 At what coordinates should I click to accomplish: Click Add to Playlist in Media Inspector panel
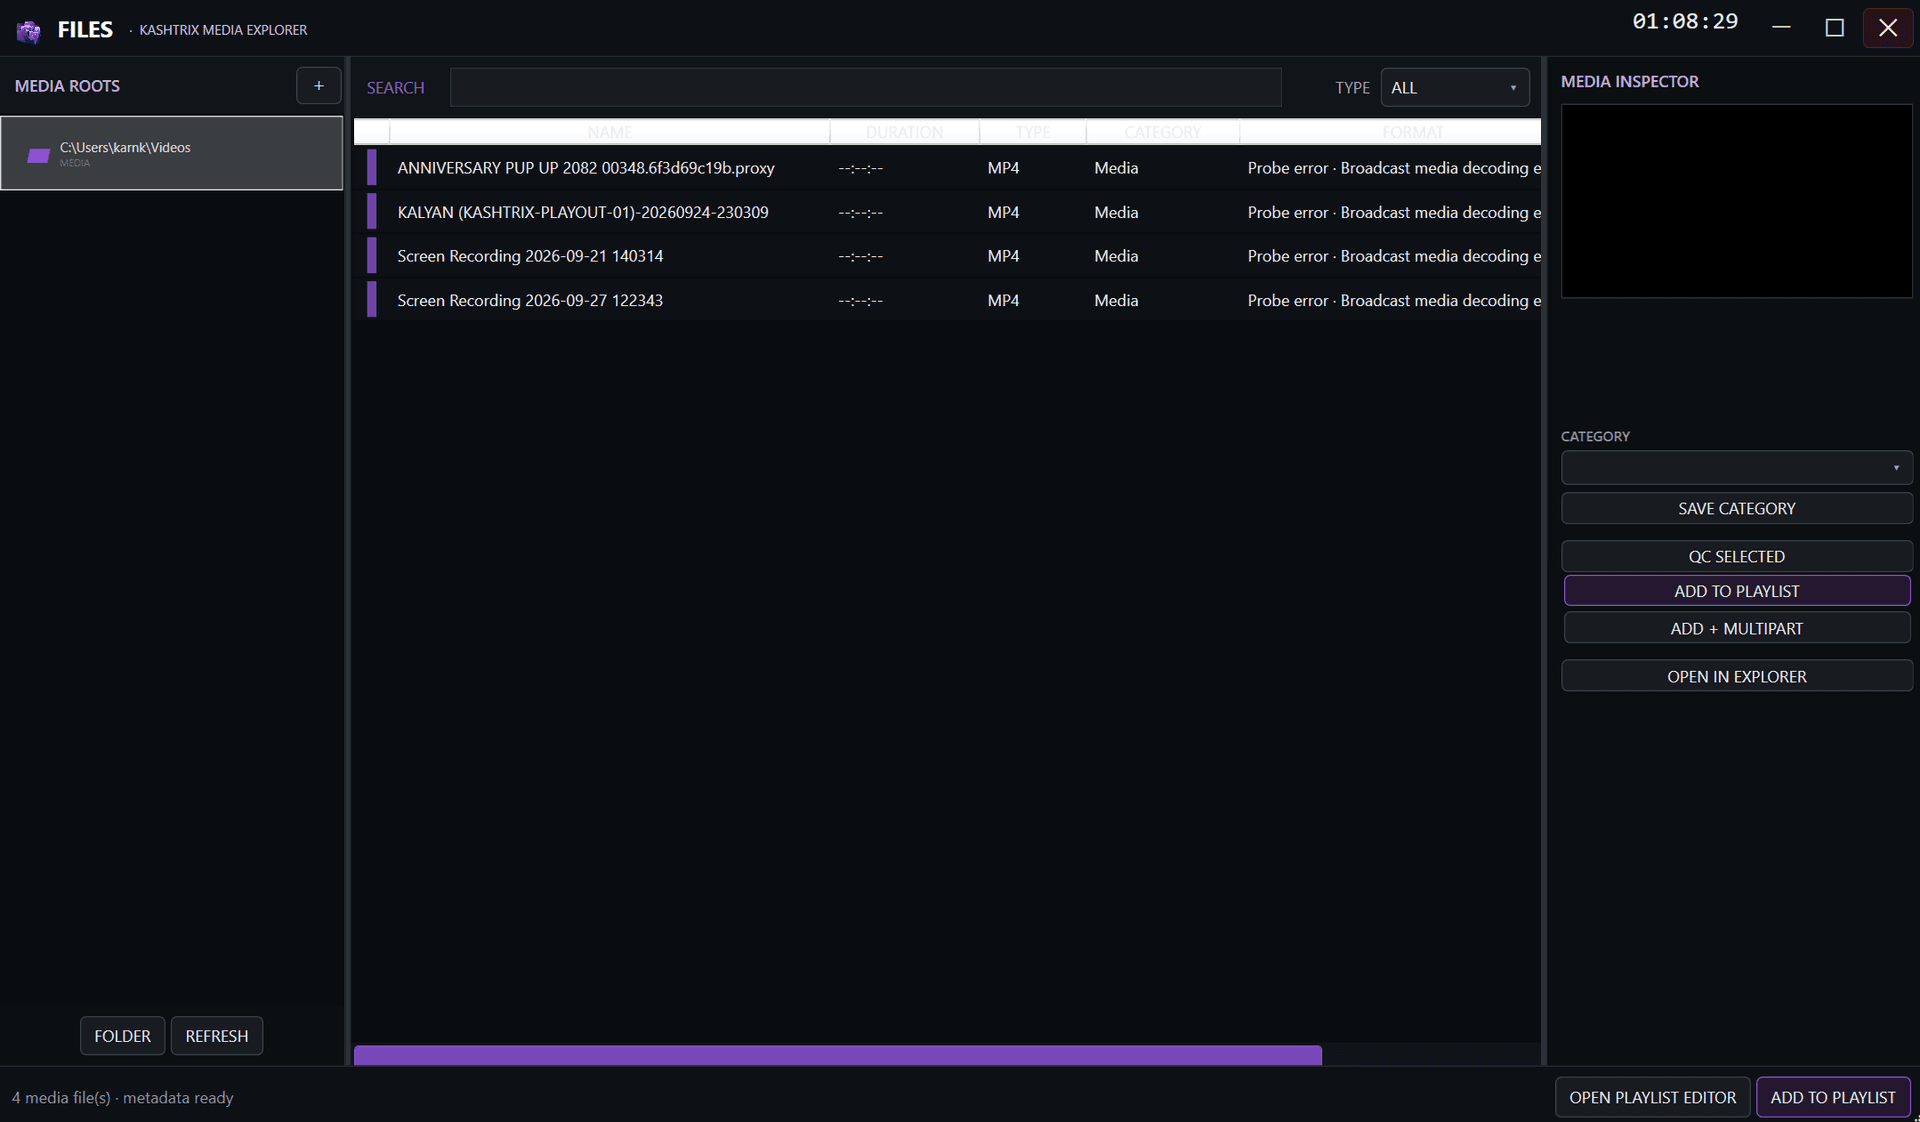(x=1736, y=591)
